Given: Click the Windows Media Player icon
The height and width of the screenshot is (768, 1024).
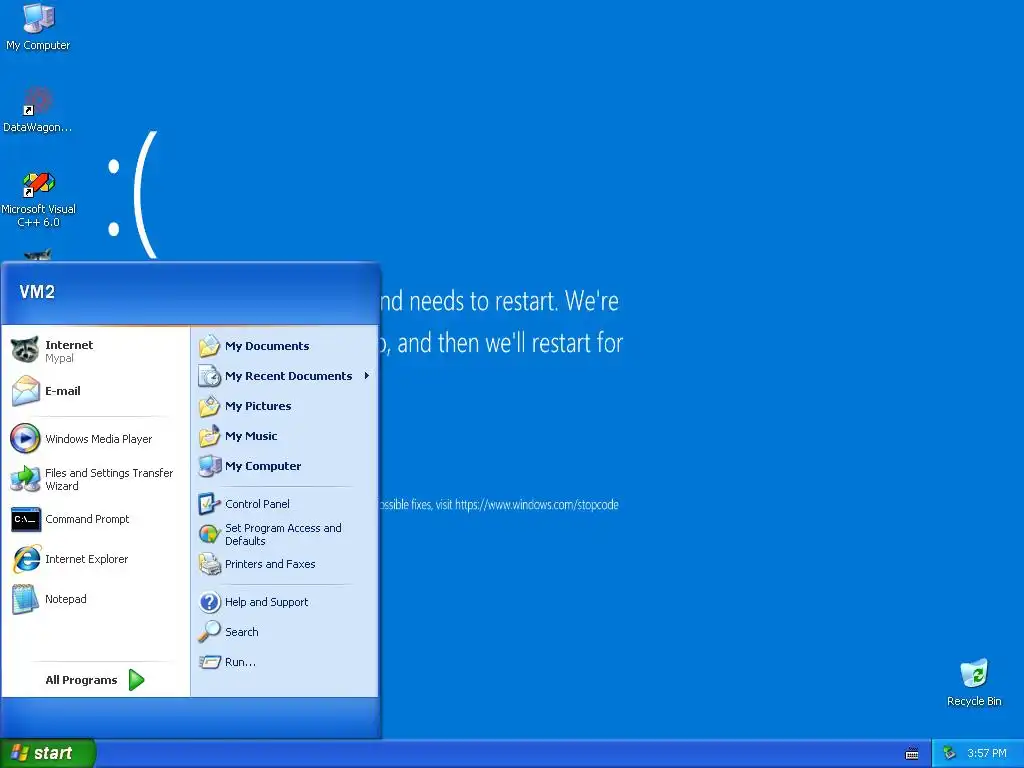Looking at the screenshot, I should pyautogui.click(x=25, y=438).
